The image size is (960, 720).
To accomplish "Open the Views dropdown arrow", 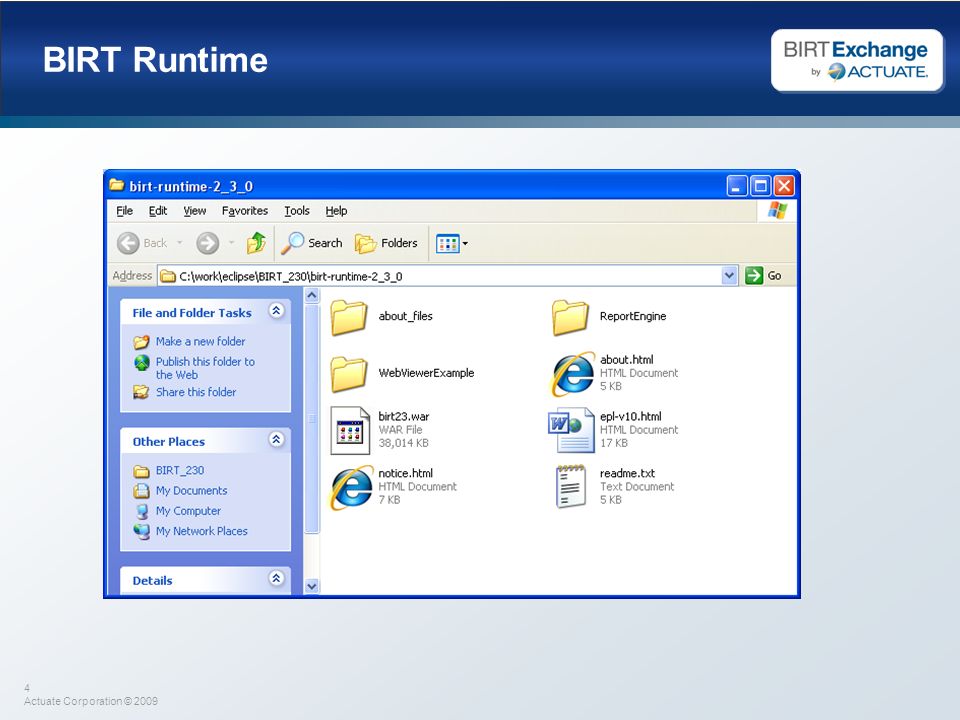I will 465,244.
